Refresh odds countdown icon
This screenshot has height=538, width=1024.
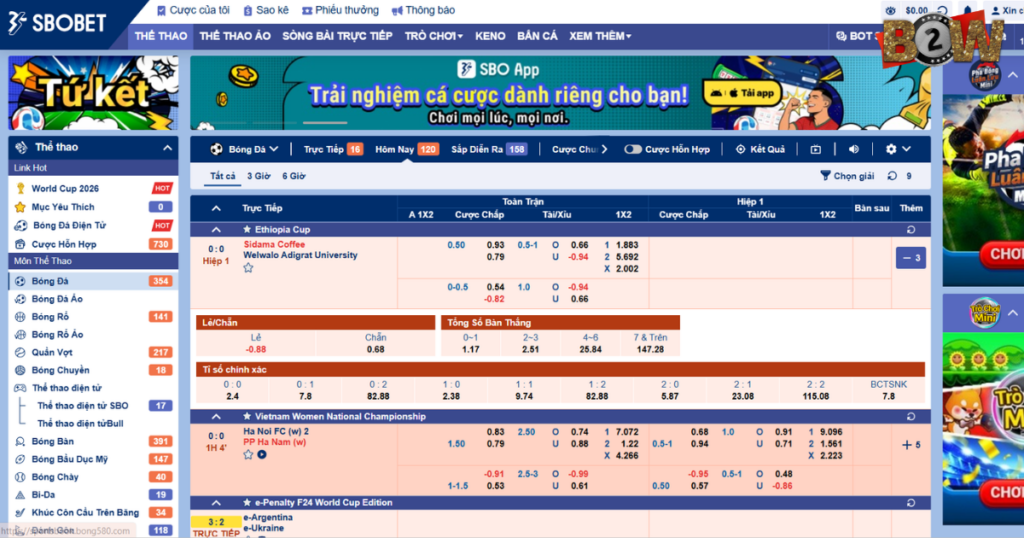(x=892, y=176)
